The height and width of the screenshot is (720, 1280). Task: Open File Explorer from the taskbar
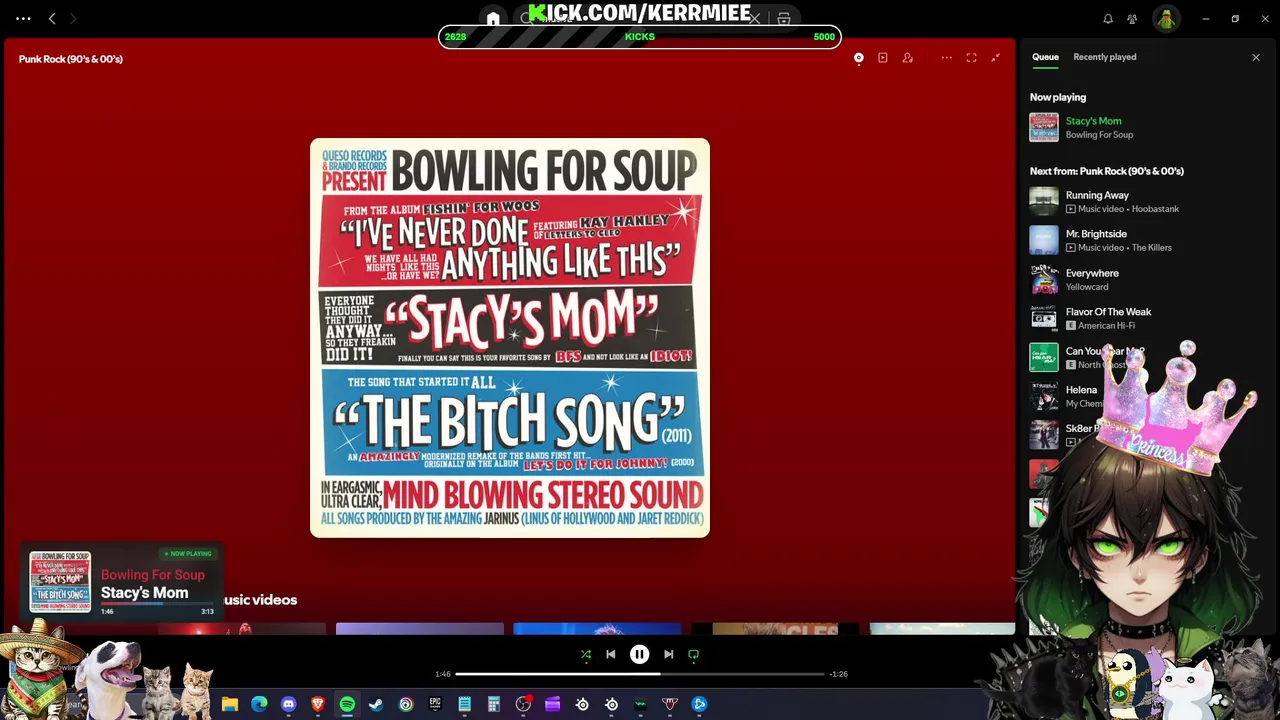tap(230, 705)
